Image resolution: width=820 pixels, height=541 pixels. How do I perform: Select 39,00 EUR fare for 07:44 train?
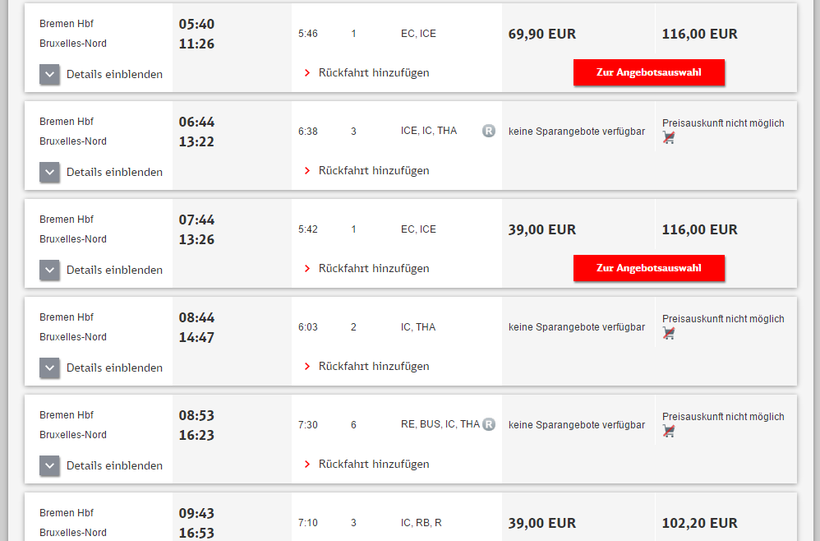point(542,229)
